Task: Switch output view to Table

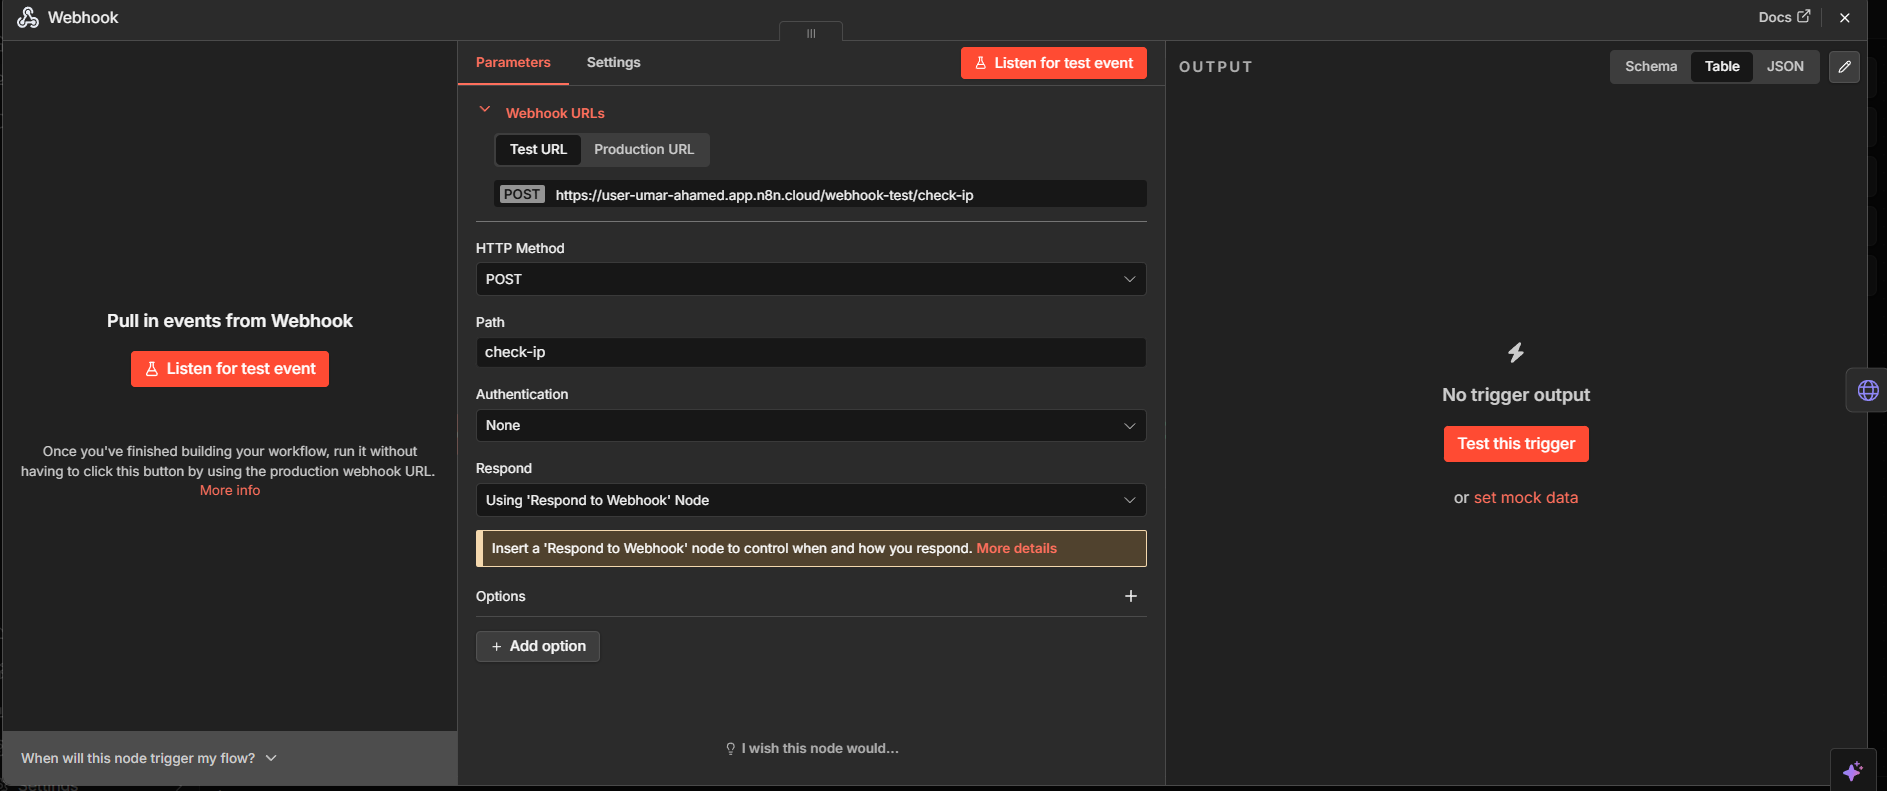Action: point(1722,66)
